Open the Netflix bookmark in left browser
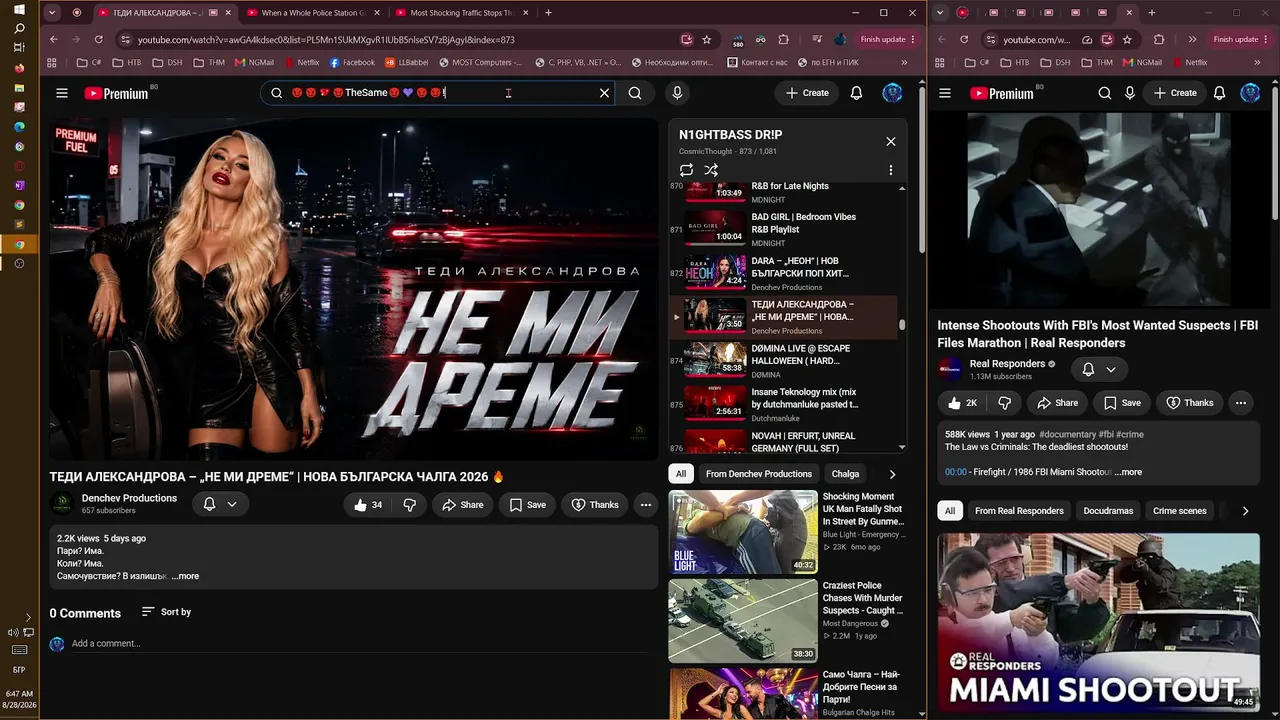The image size is (1280, 720). click(301, 62)
